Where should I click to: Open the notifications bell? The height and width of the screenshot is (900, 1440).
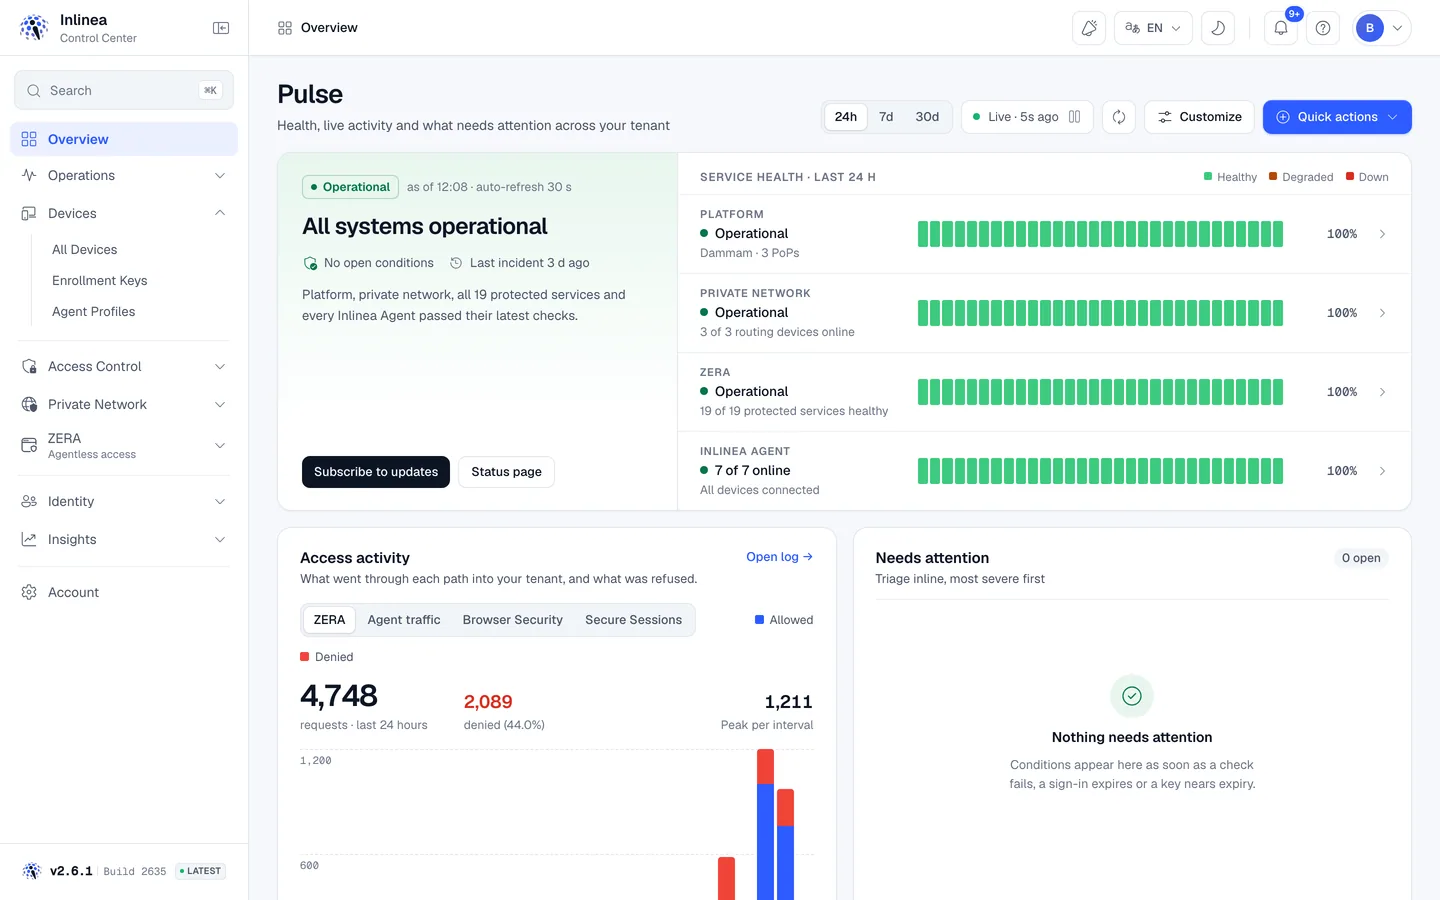(x=1281, y=28)
